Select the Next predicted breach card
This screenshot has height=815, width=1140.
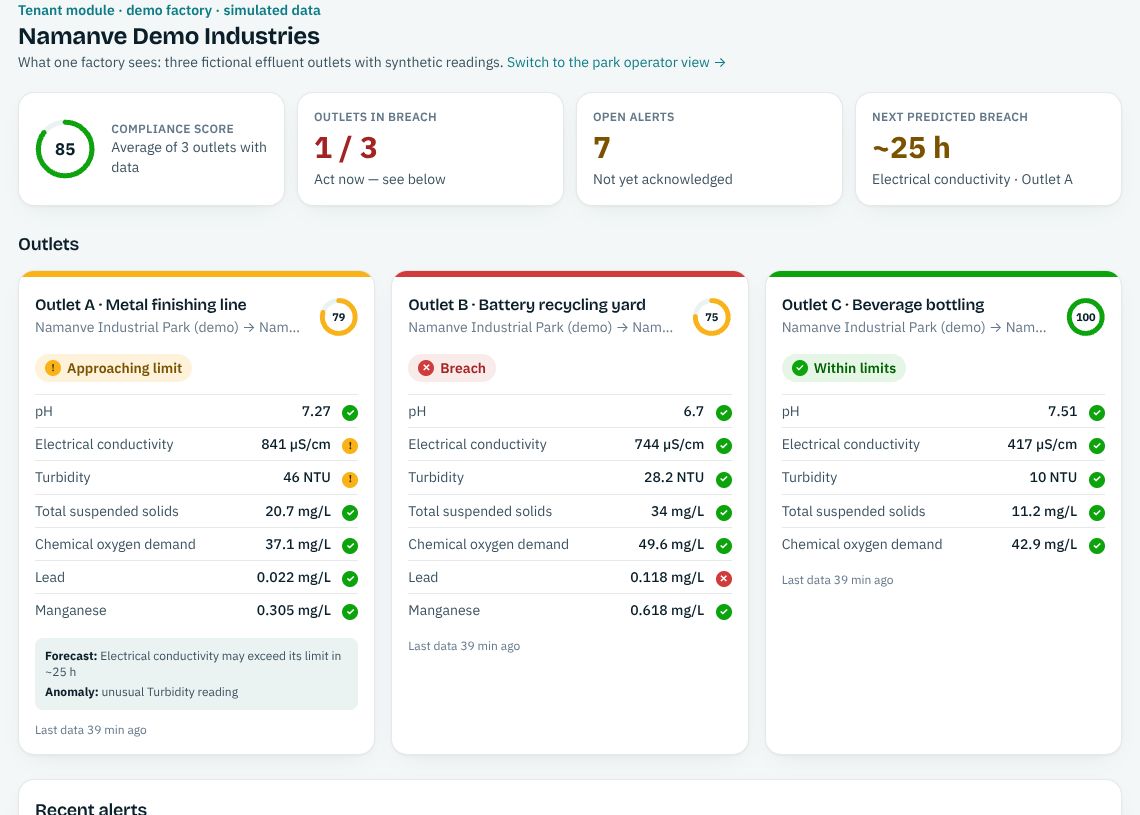(989, 149)
